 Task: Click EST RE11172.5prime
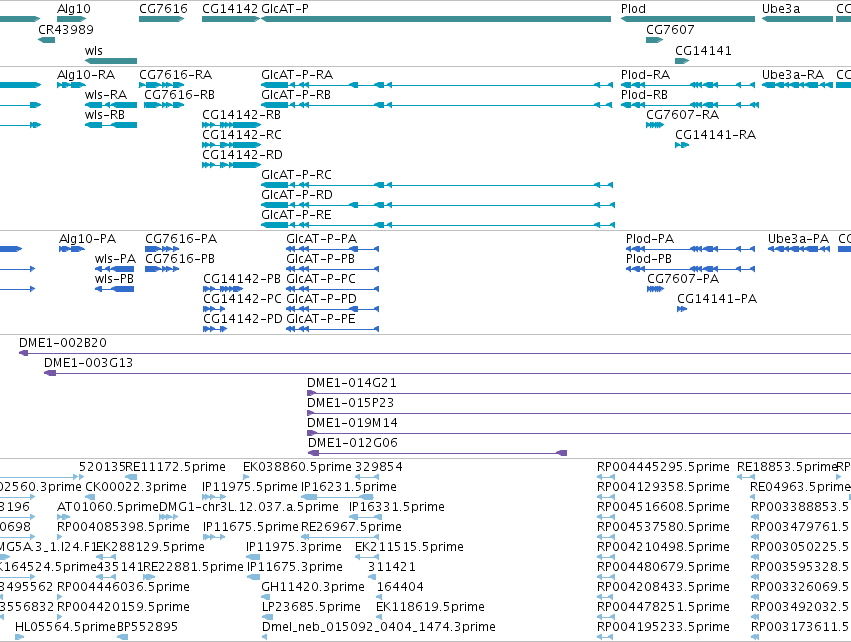click(175, 467)
